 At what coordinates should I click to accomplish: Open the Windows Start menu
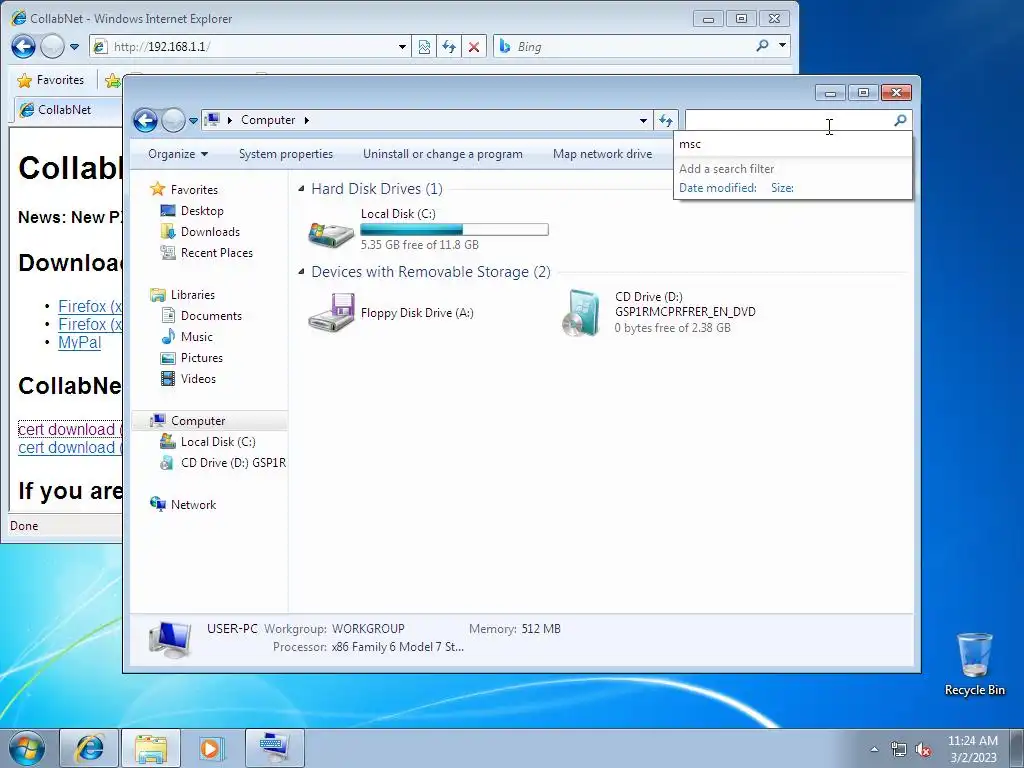click(27, 748)
